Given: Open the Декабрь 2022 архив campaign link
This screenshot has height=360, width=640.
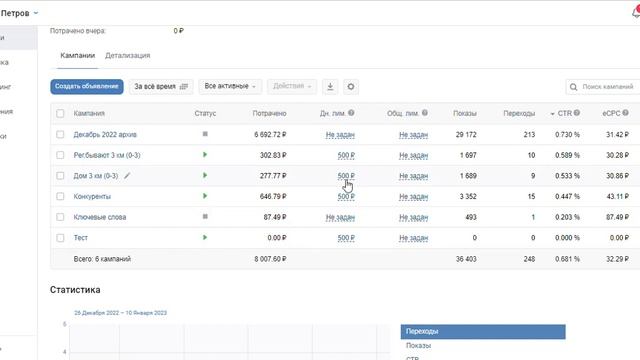Looking at the screenshot, I should point(105,135).
